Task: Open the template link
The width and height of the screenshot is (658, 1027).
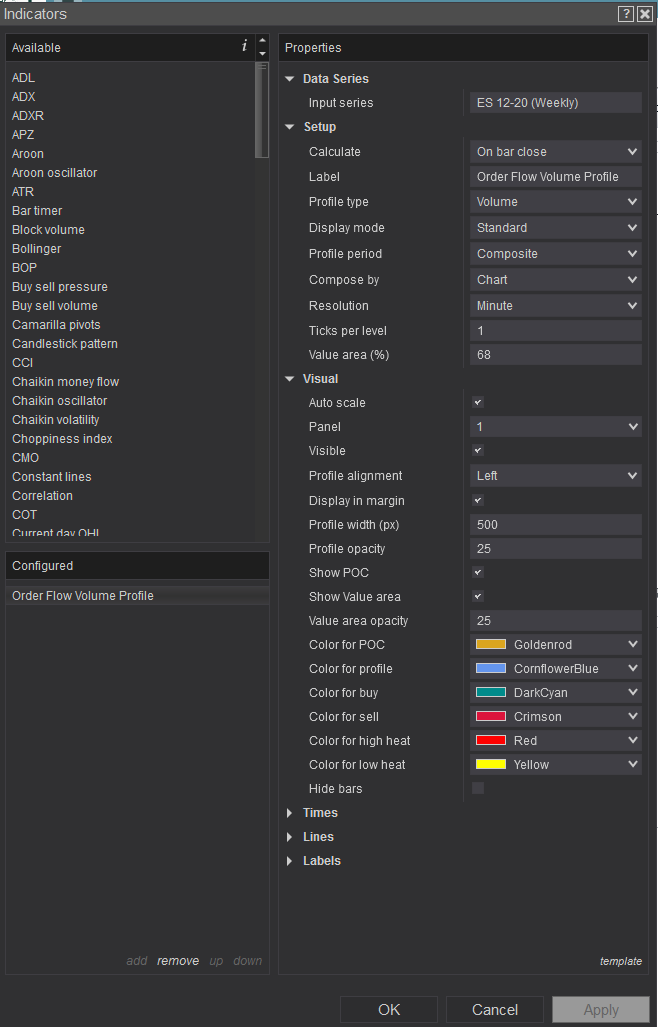Action: tap(620, 961)
